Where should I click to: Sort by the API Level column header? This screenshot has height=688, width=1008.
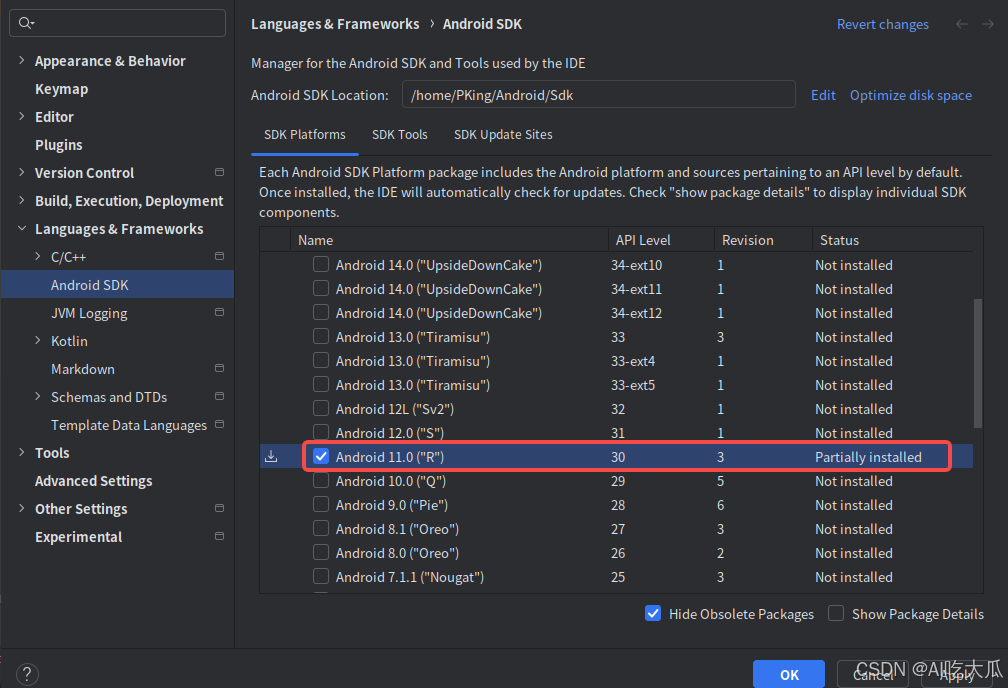661,240
